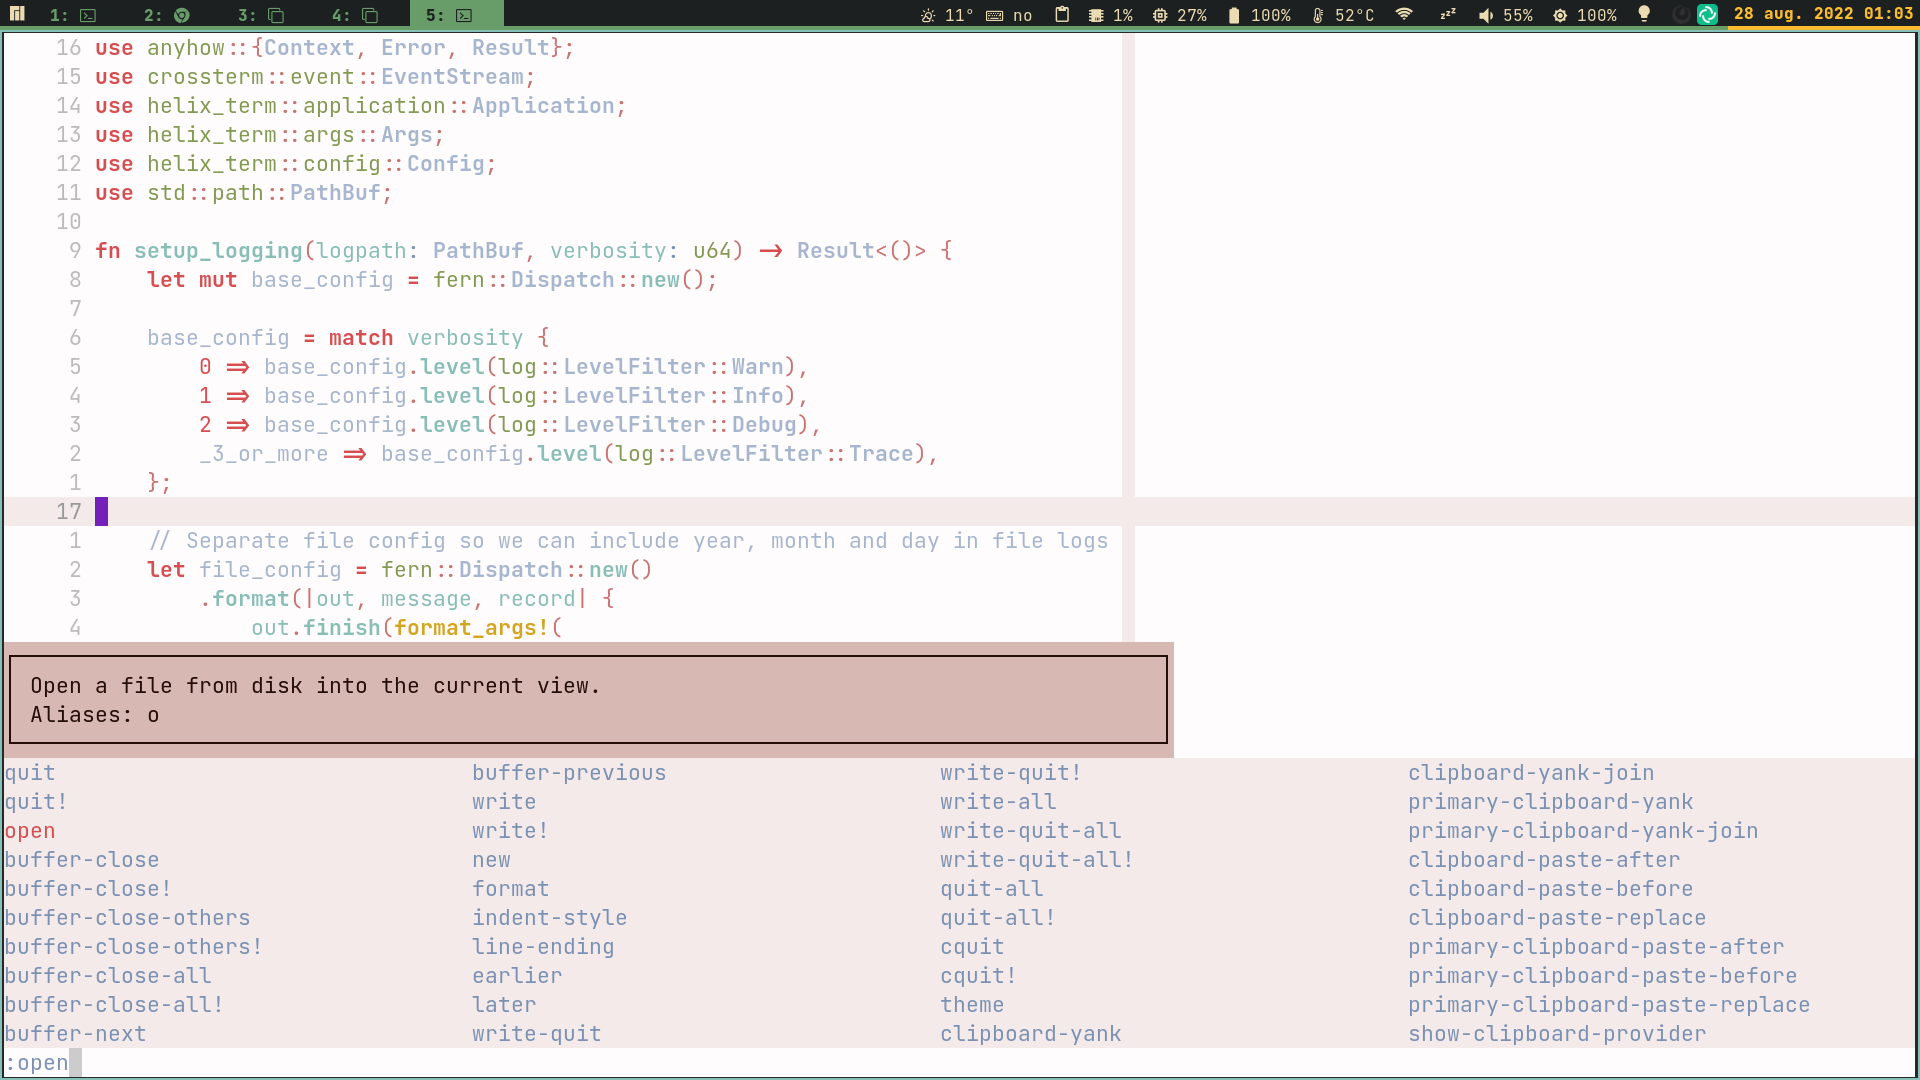1920x1080 pixels.
Task: Choose 'buffer-close-all' completion entry
Action: [x=108, y=976]
